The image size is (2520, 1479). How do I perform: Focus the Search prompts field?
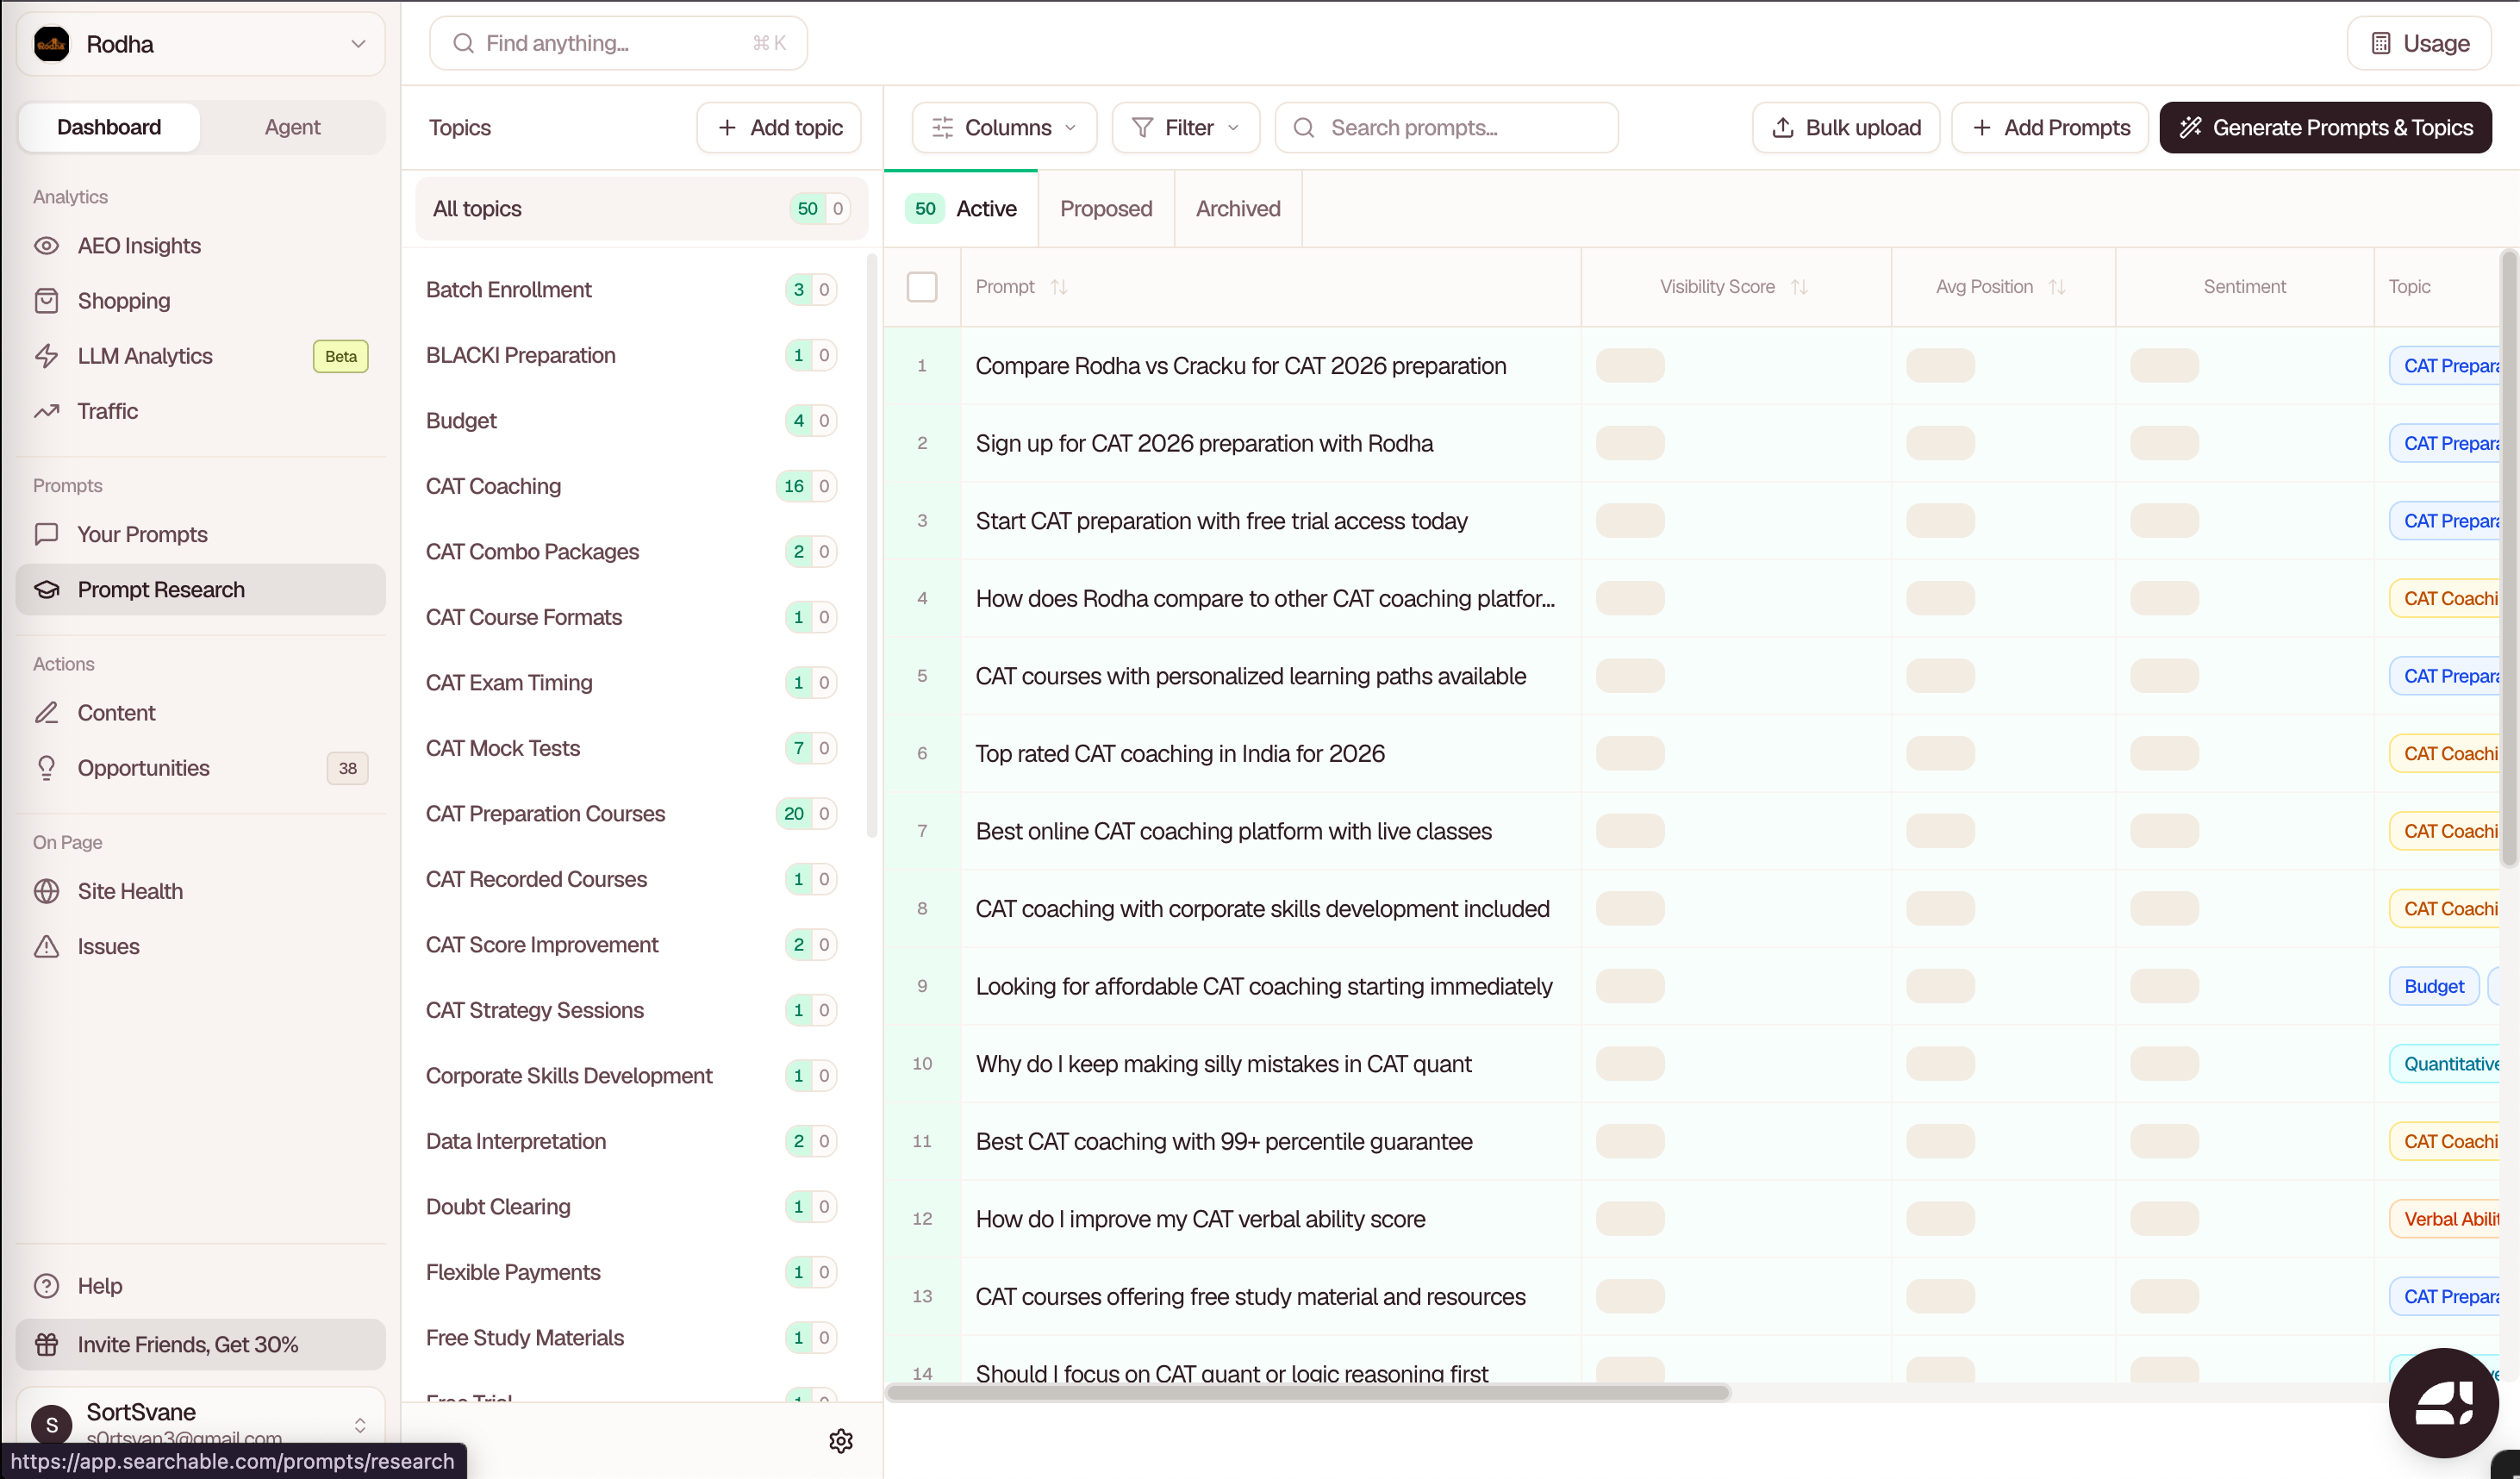coord(1446,128)
